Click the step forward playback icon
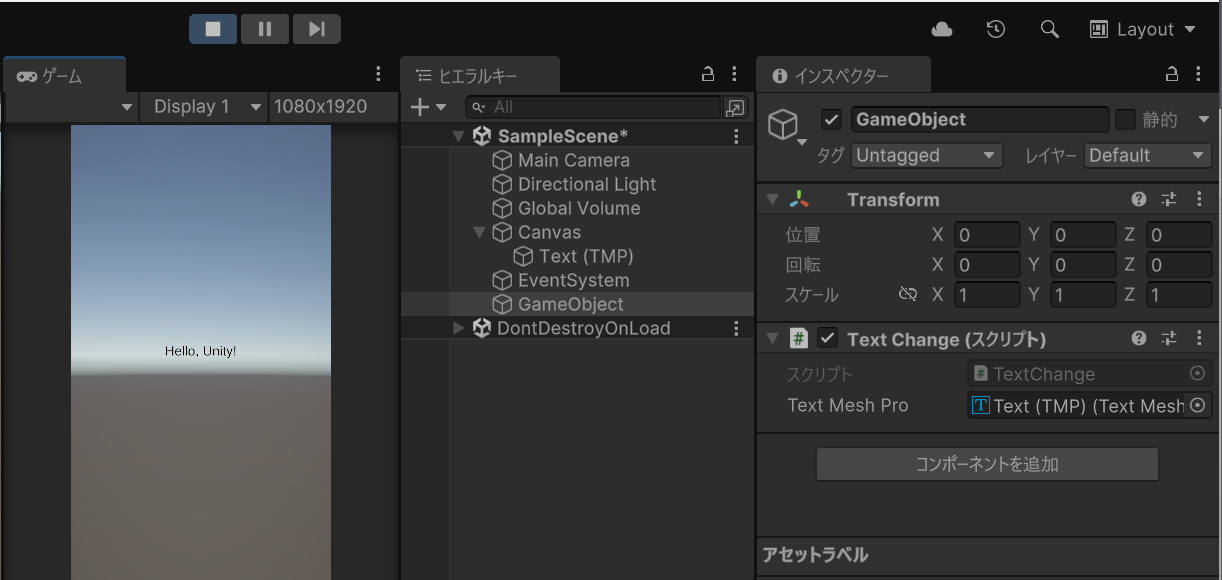The image size is (1222, 580). (x=317, y=28)
